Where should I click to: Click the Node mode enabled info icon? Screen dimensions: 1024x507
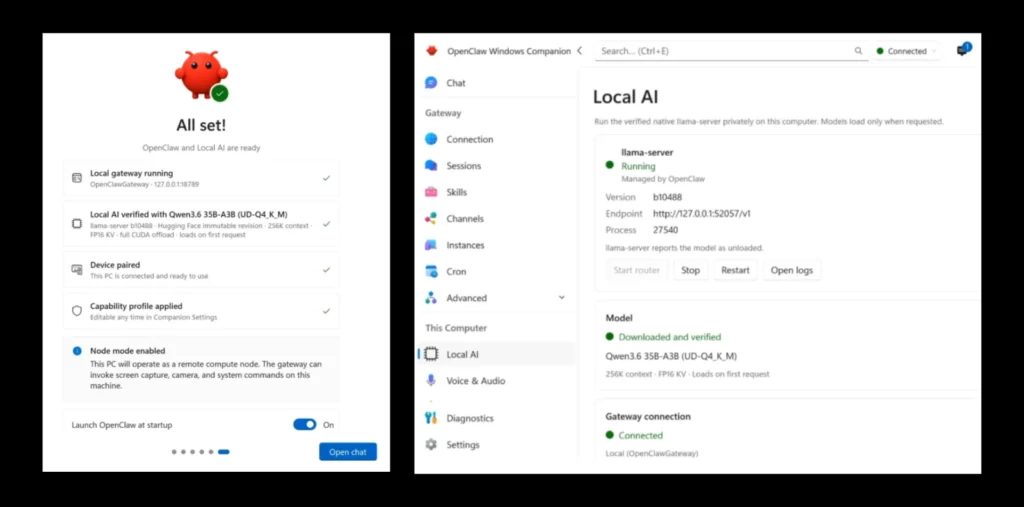77,351
